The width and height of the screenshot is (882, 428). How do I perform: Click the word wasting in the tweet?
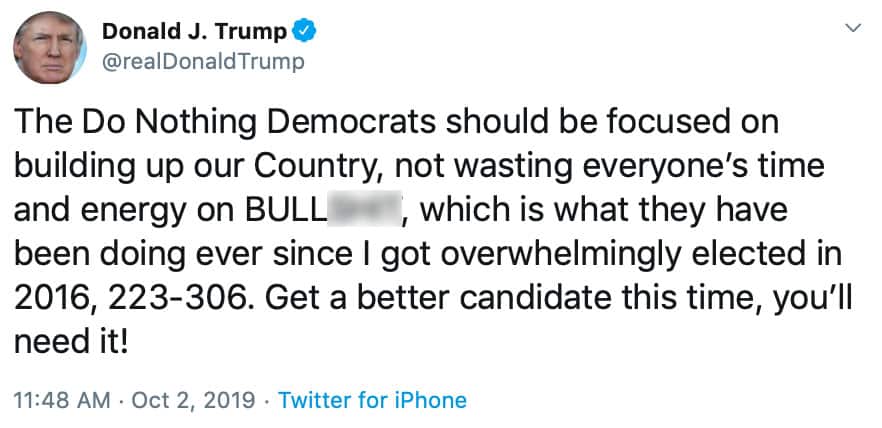(x=525, y=167)
